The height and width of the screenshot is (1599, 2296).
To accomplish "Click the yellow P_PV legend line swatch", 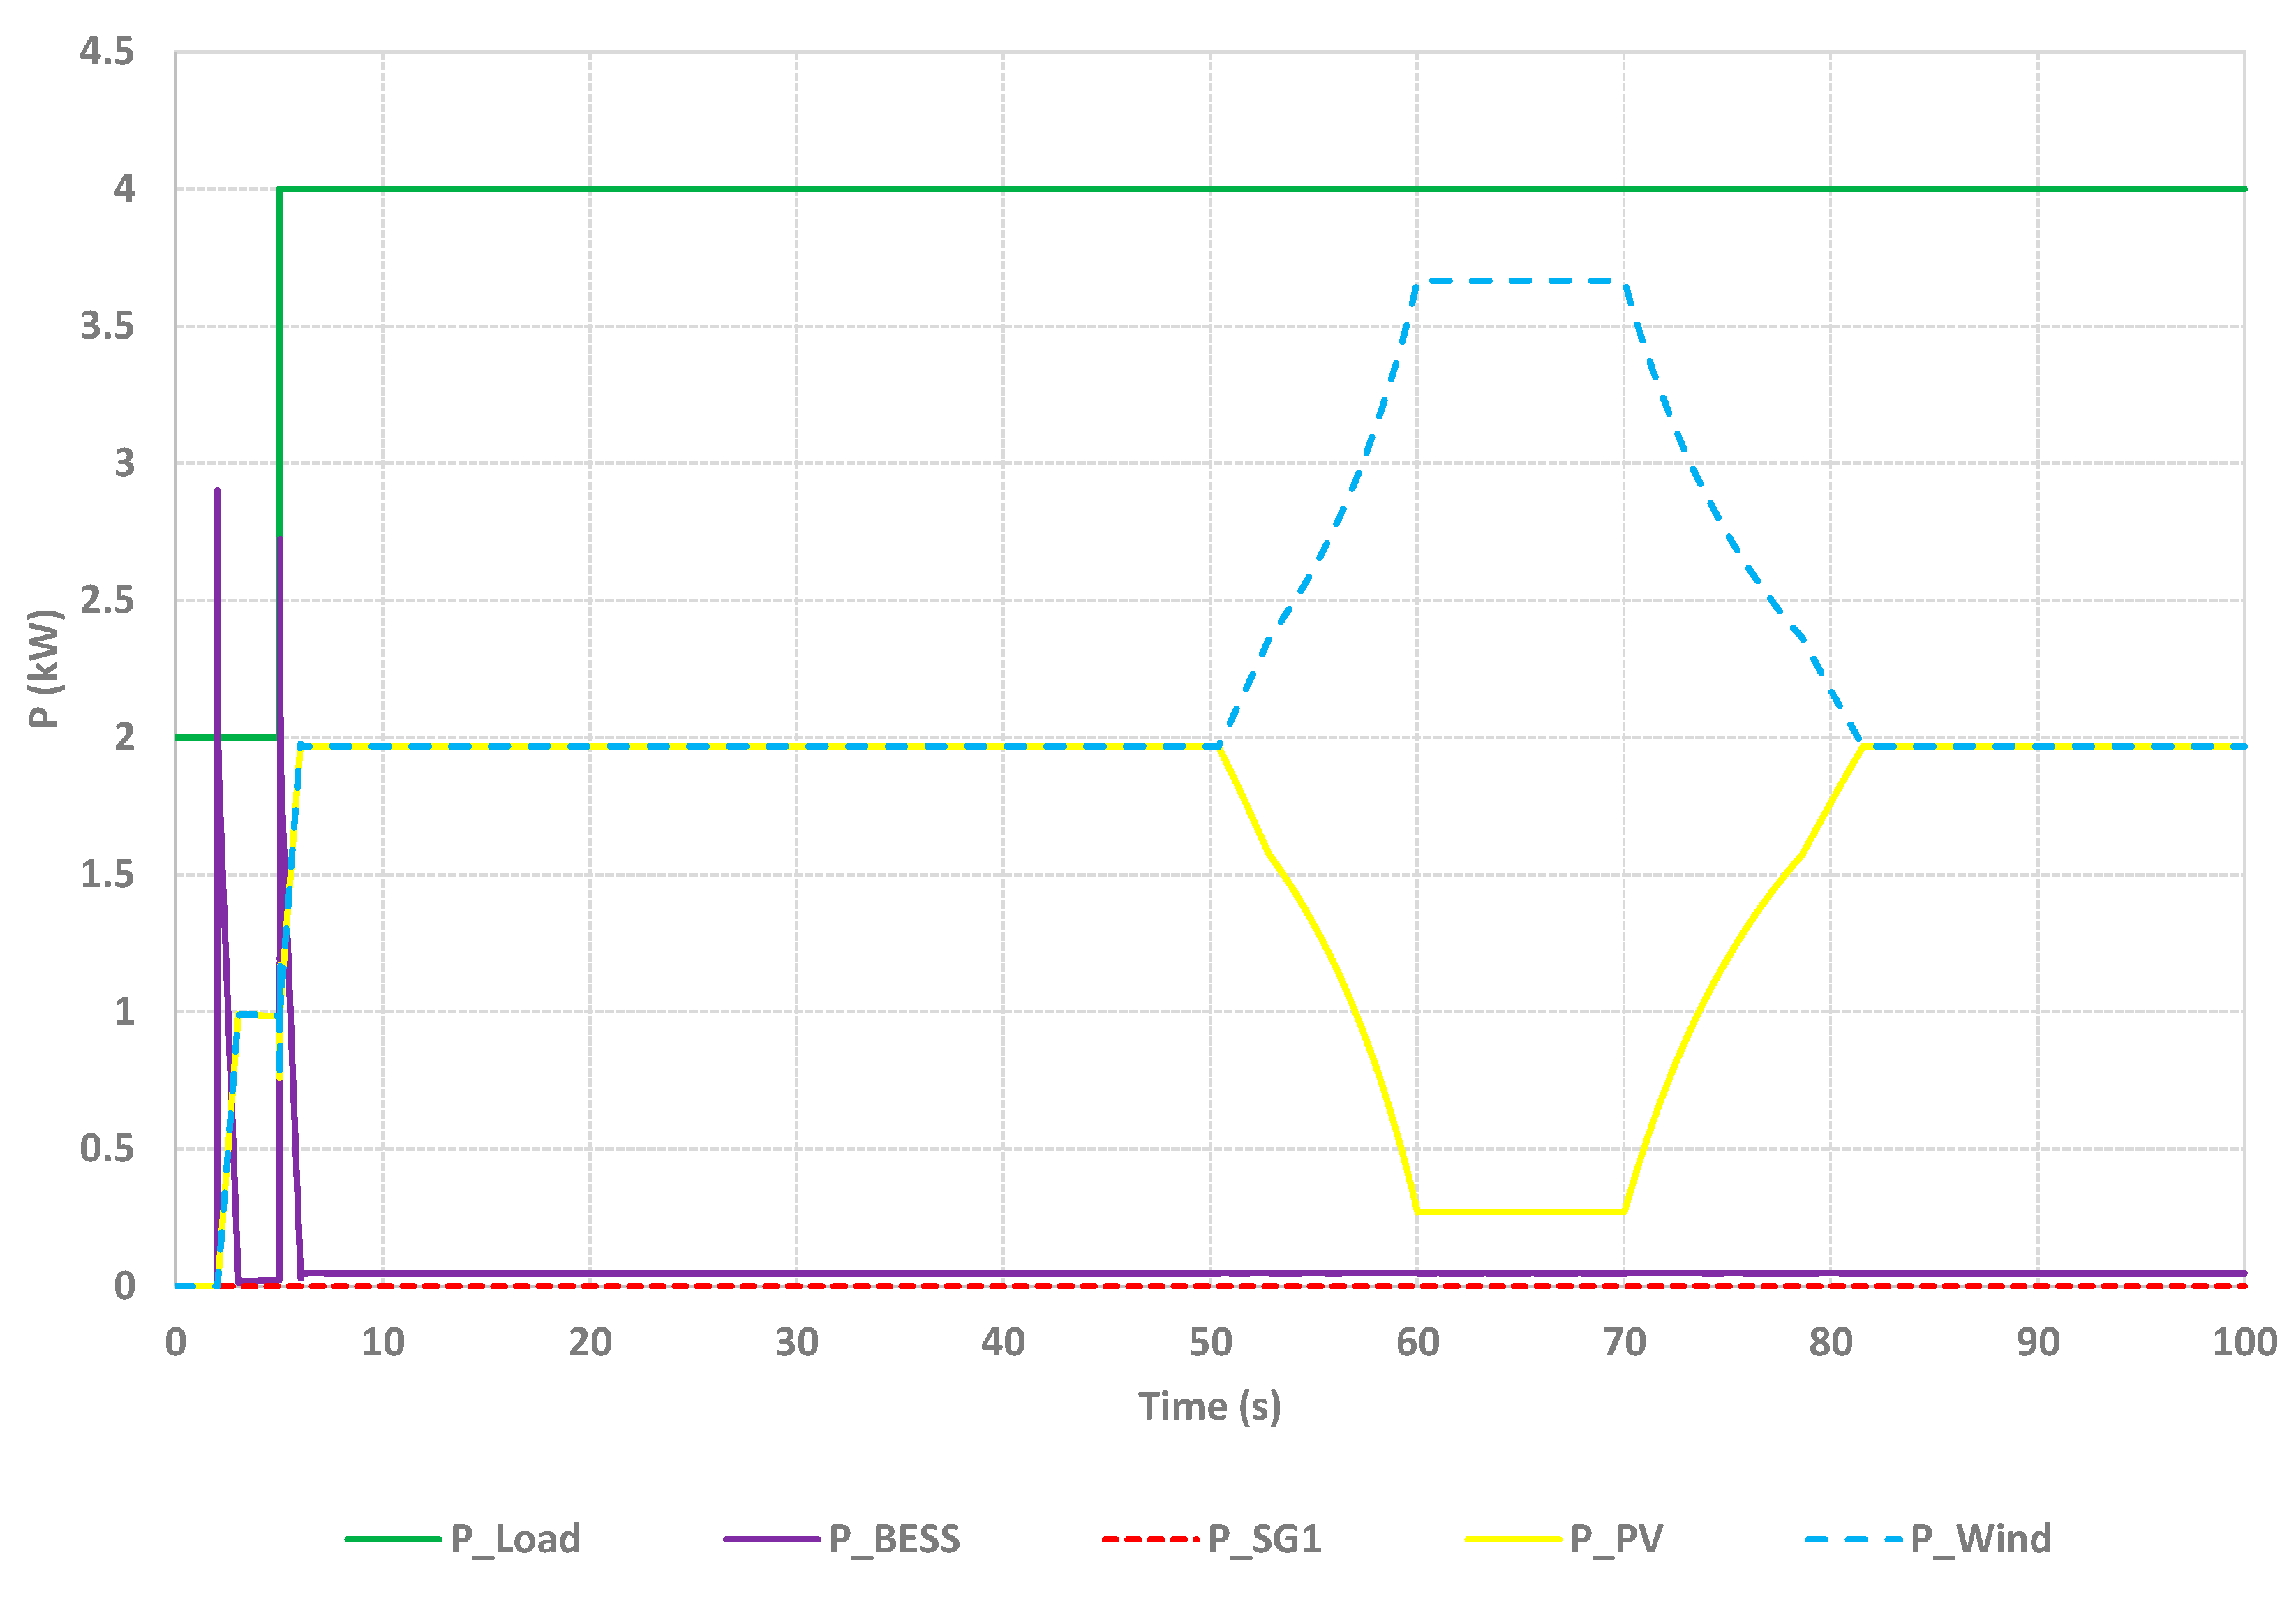I will click(1512, 1539).
